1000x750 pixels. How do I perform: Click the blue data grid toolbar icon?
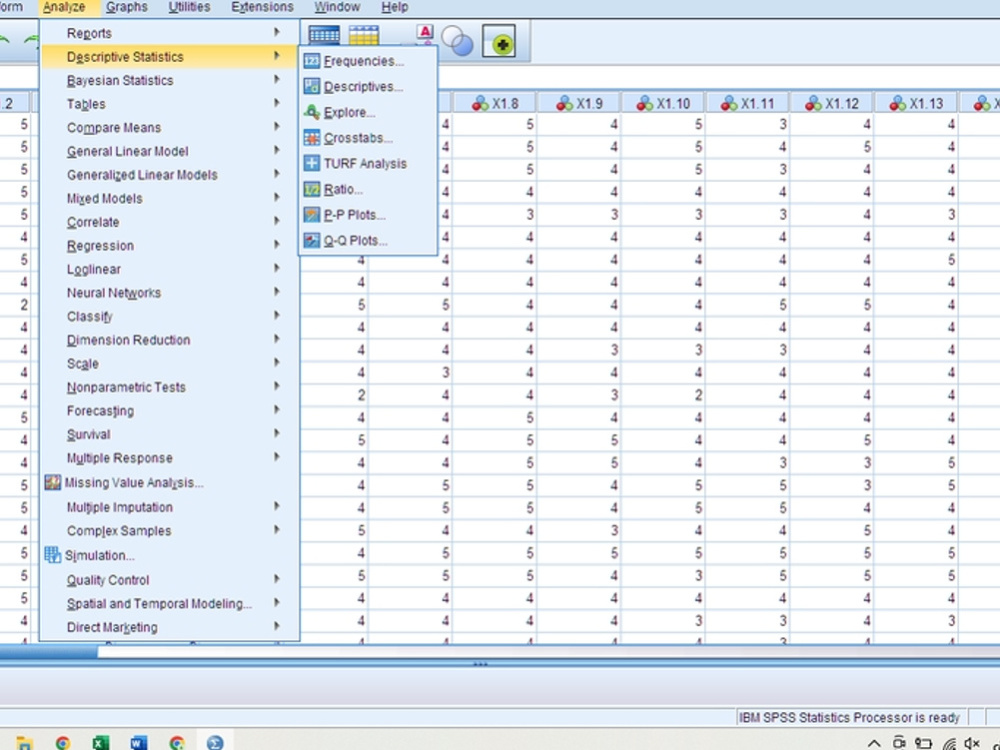tap(323, 33)
